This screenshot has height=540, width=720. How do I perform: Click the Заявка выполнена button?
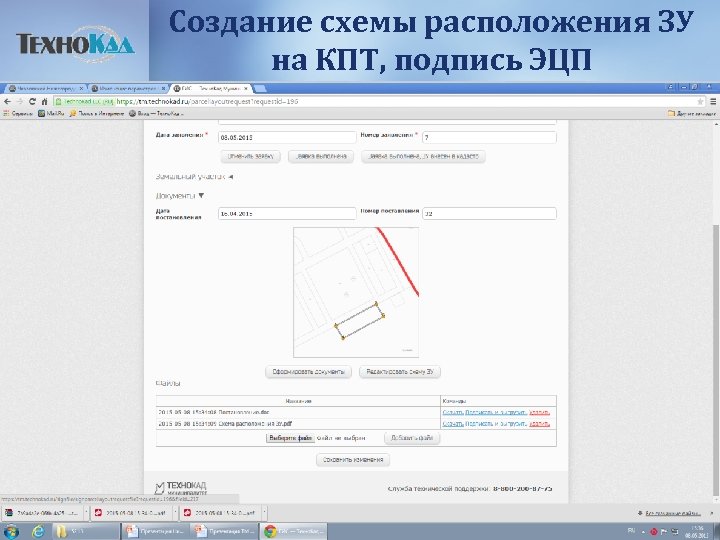click(x=321, y=156)
